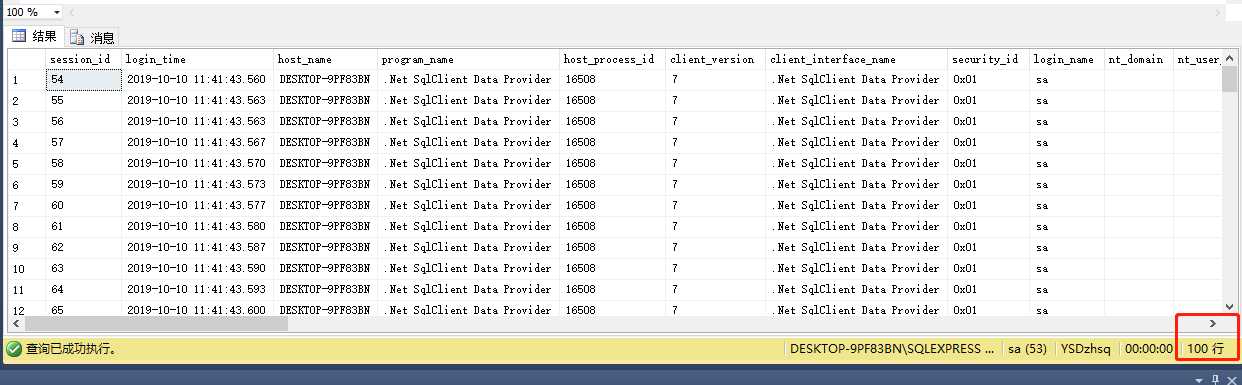1242x385 pixels.
Task: Select login_time 2019-10-10 11:41:43.567
Action: [197, 142]
